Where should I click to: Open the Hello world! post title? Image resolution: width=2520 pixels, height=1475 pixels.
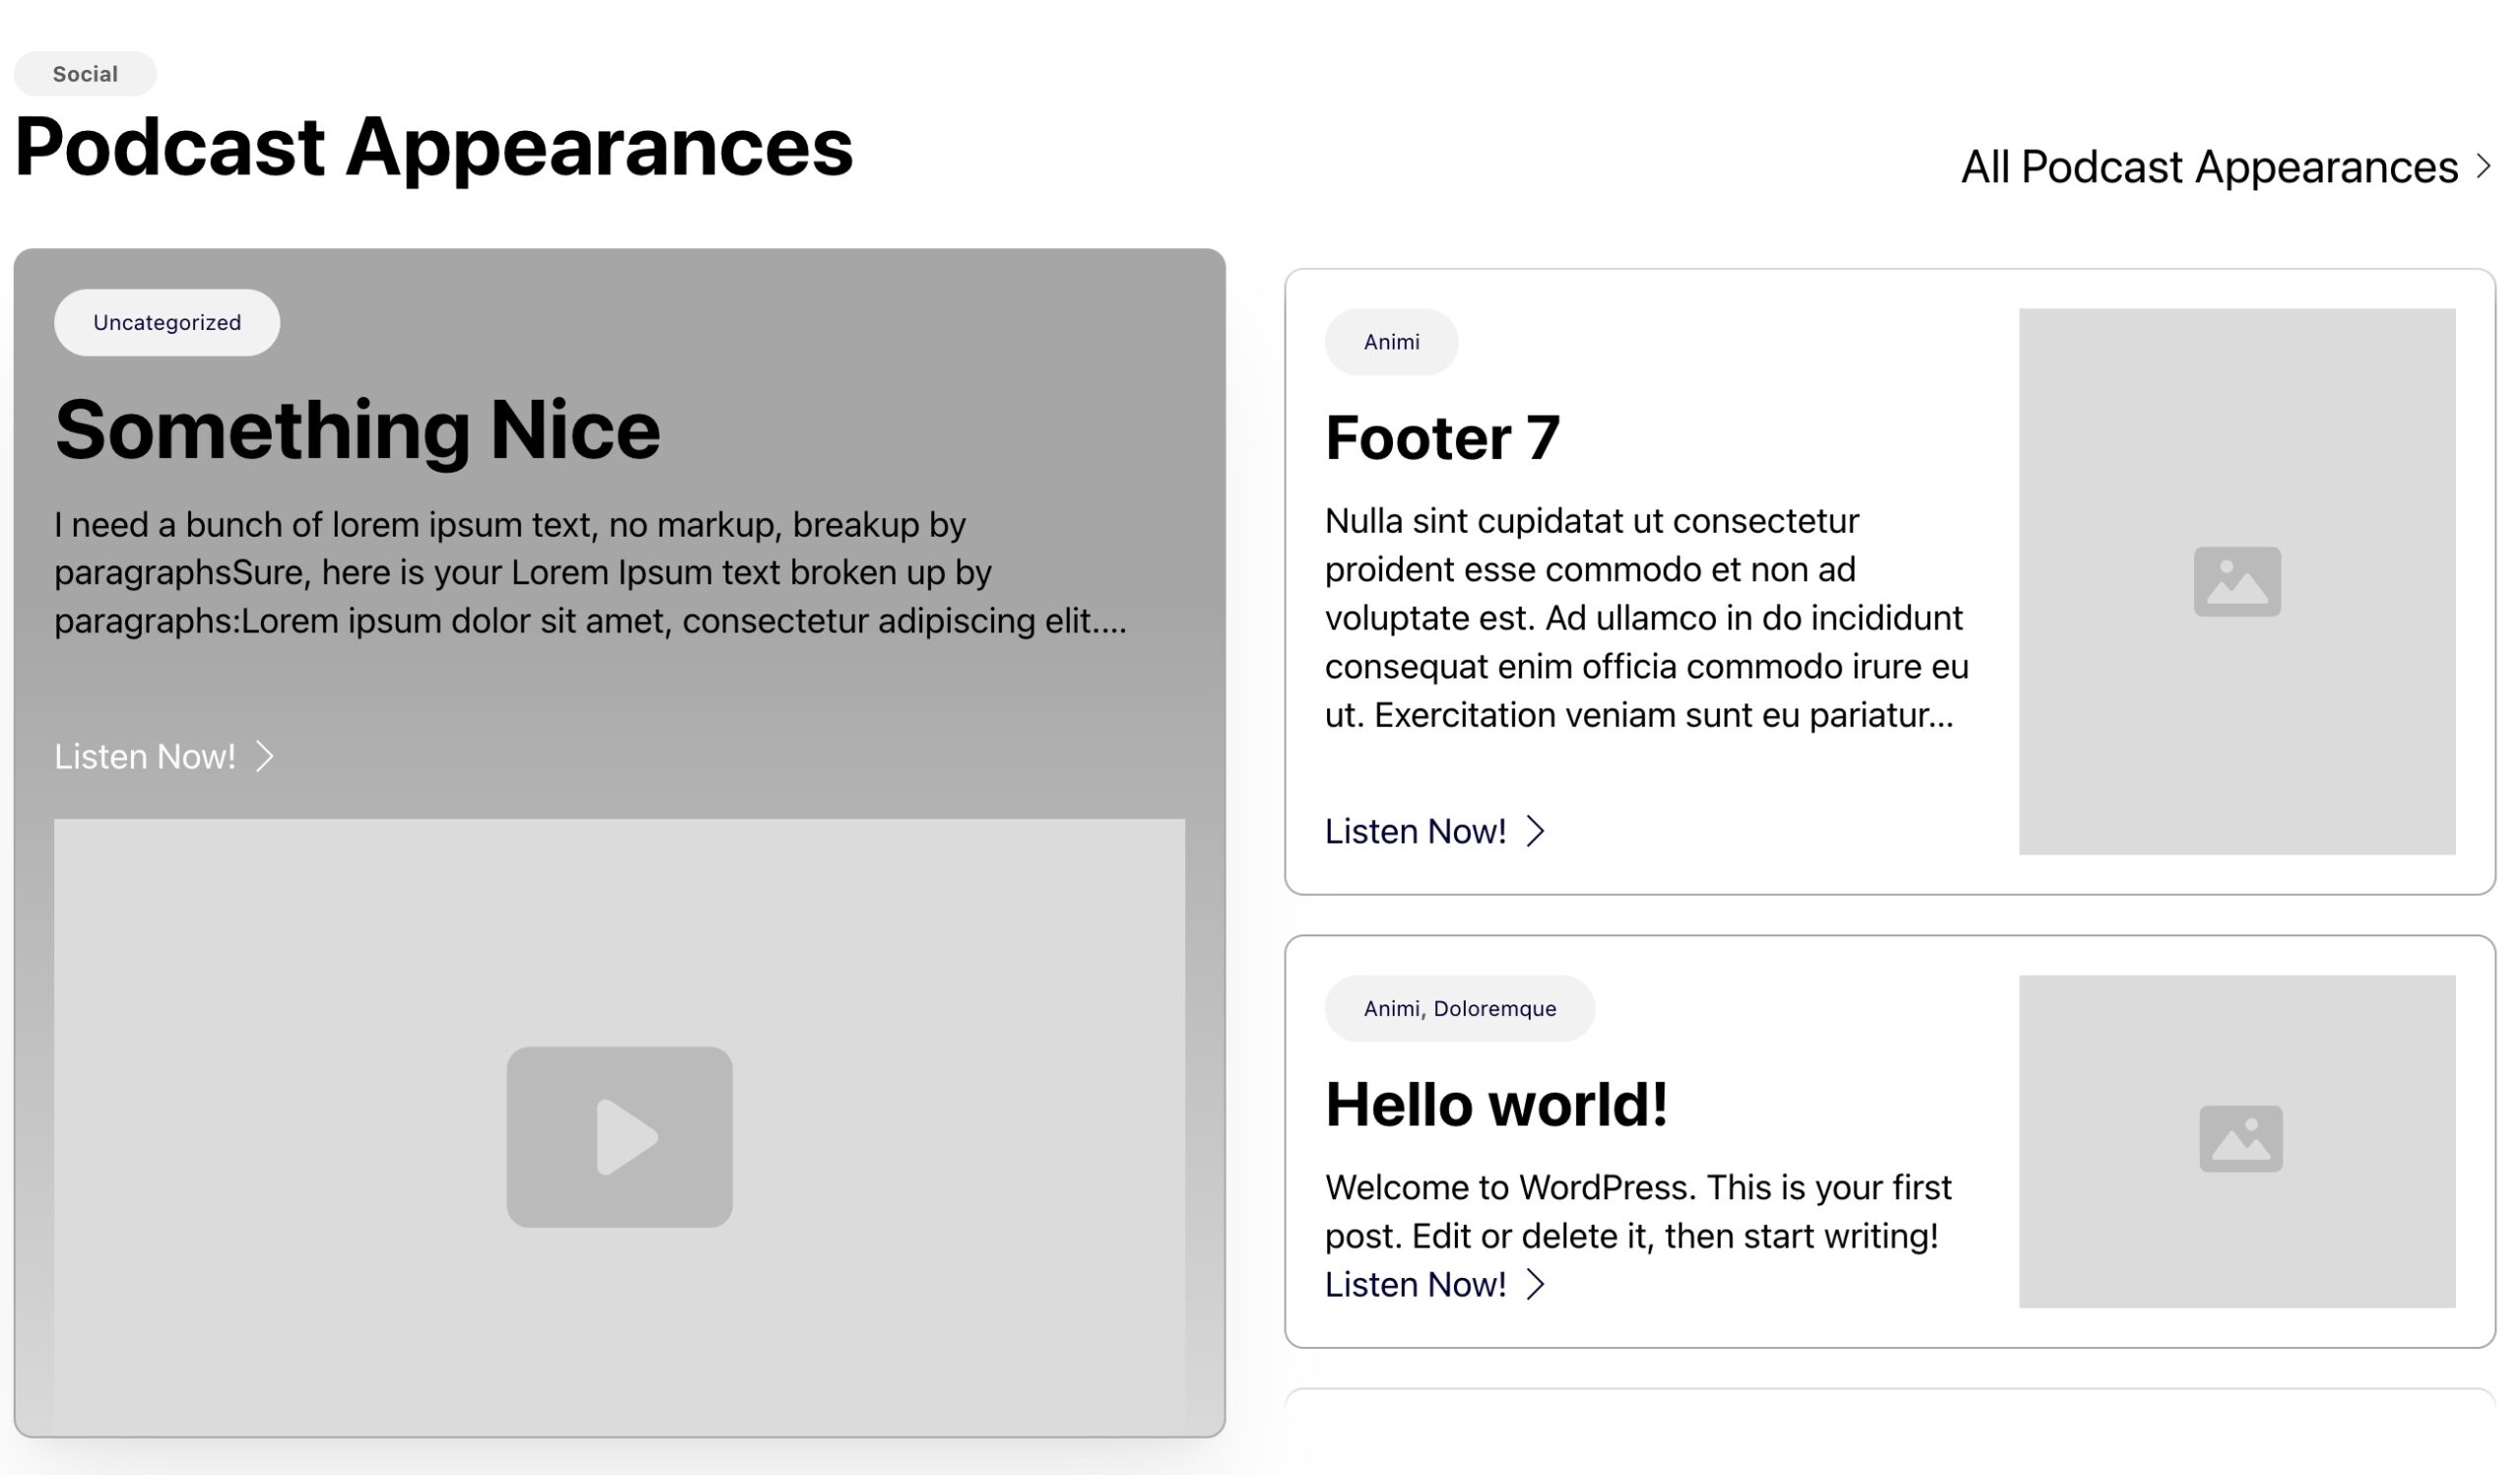pyautogui.click(x=1496, y=1105)
